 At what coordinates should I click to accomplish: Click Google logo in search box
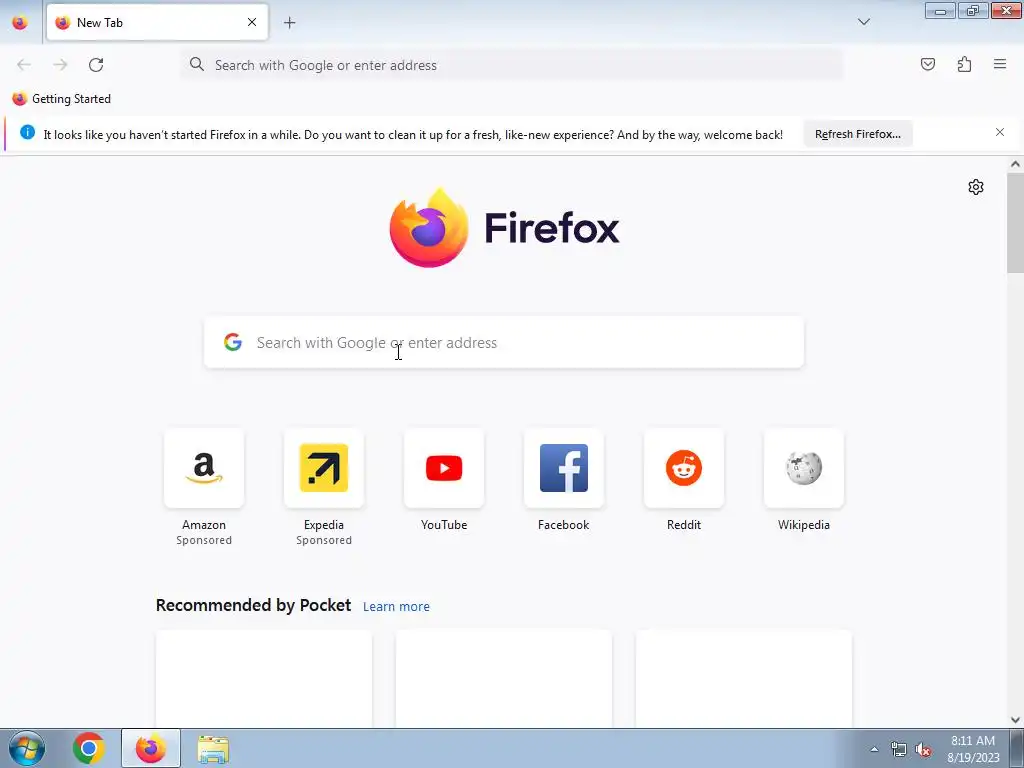tap(232, 342)
